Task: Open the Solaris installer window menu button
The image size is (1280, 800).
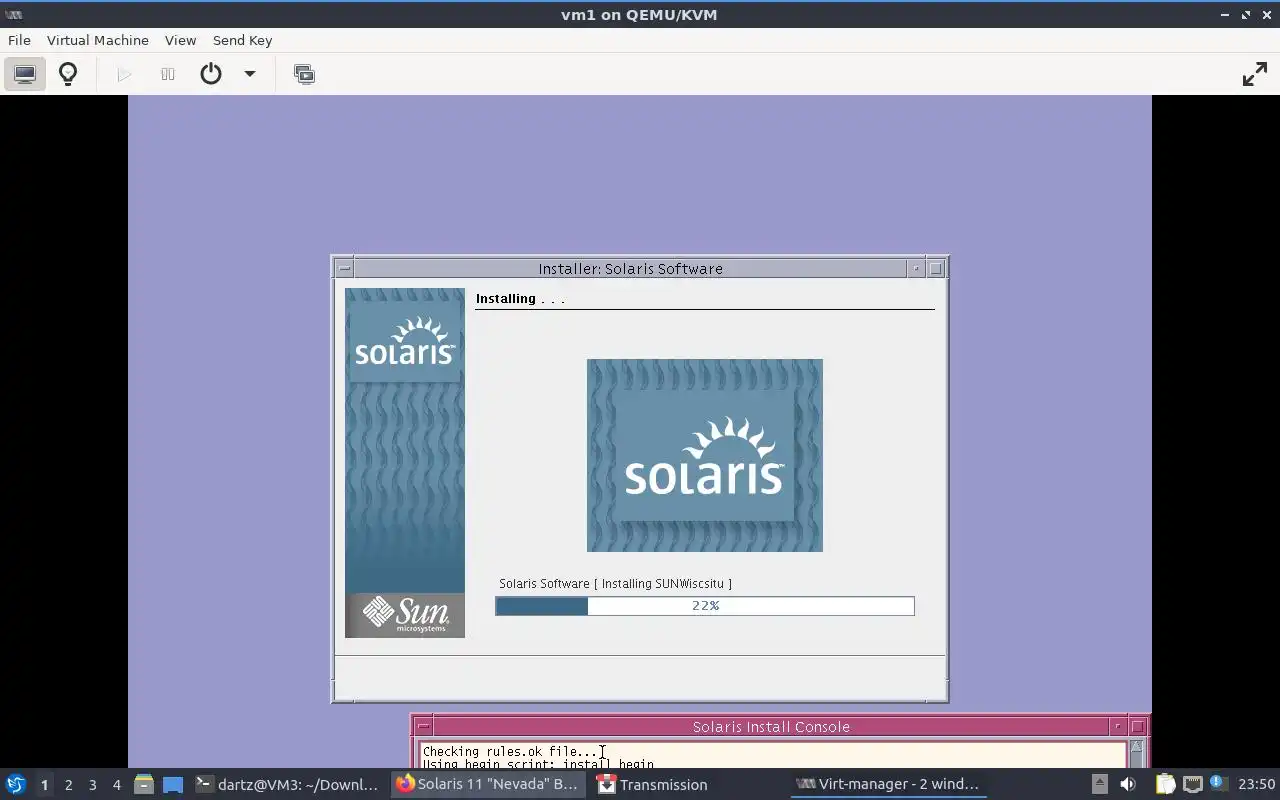Action: click(344, 268)
